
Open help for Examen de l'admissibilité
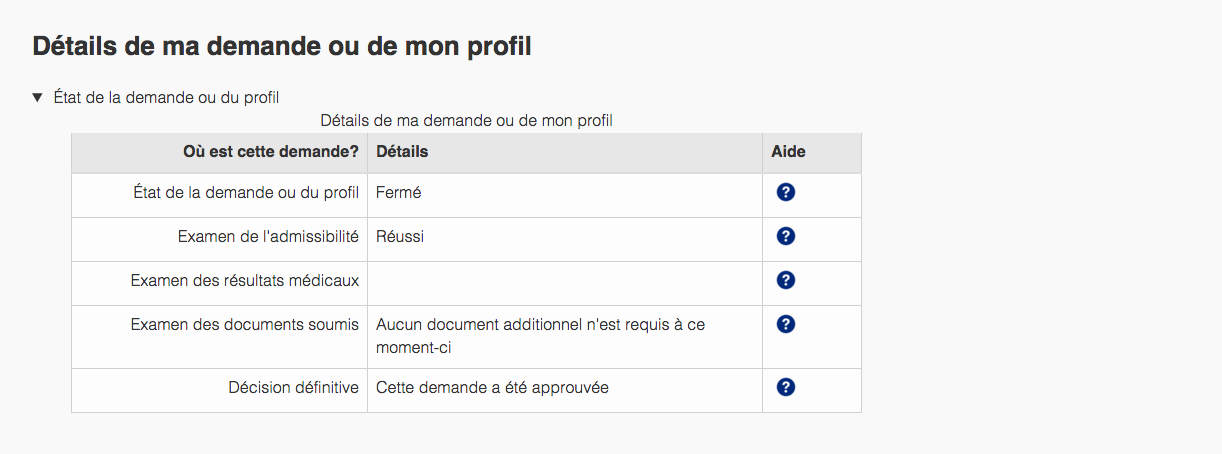pyautogui.click(x=785, y=236)
